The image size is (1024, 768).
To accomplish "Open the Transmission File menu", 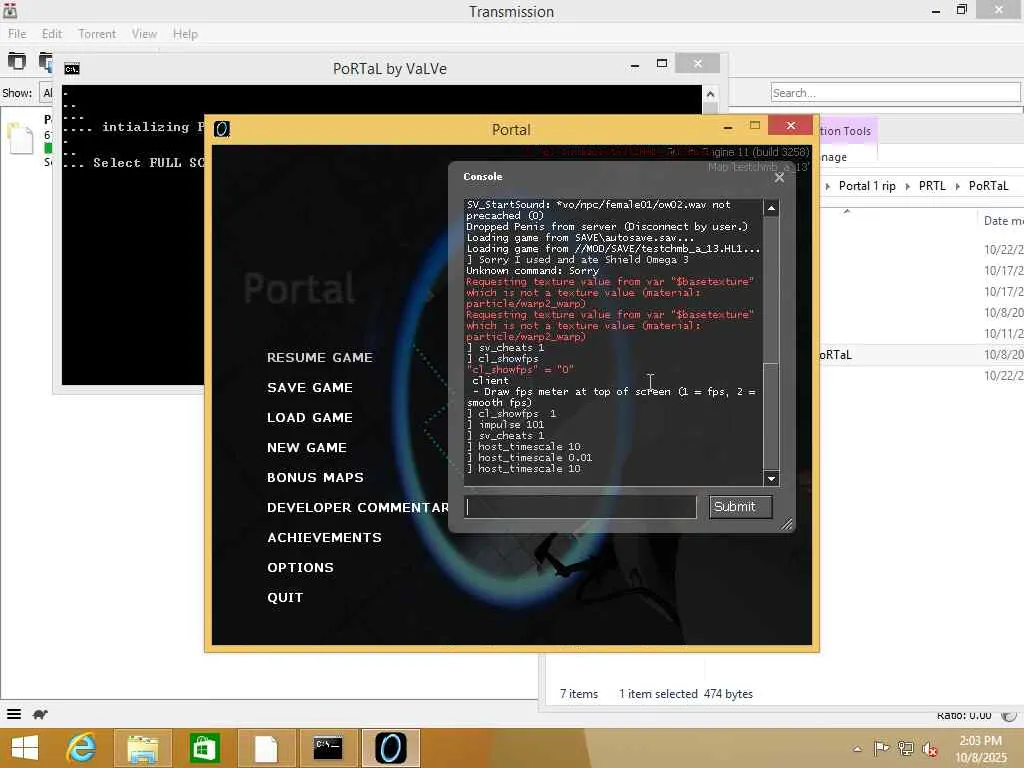I will (x=17, y=34).
